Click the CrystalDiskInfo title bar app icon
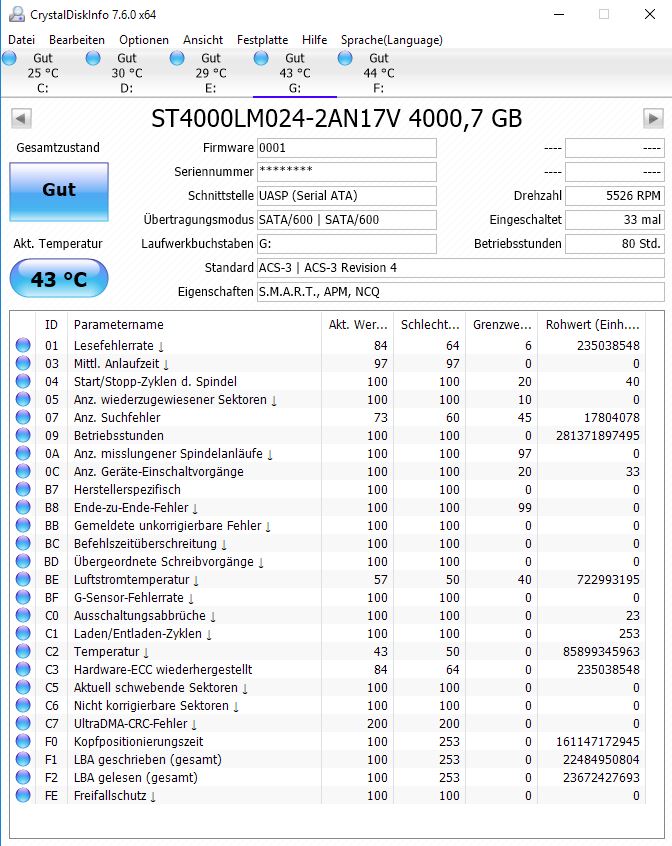The height and width of the screenshot is (846, 672). (x=17, y=14)
